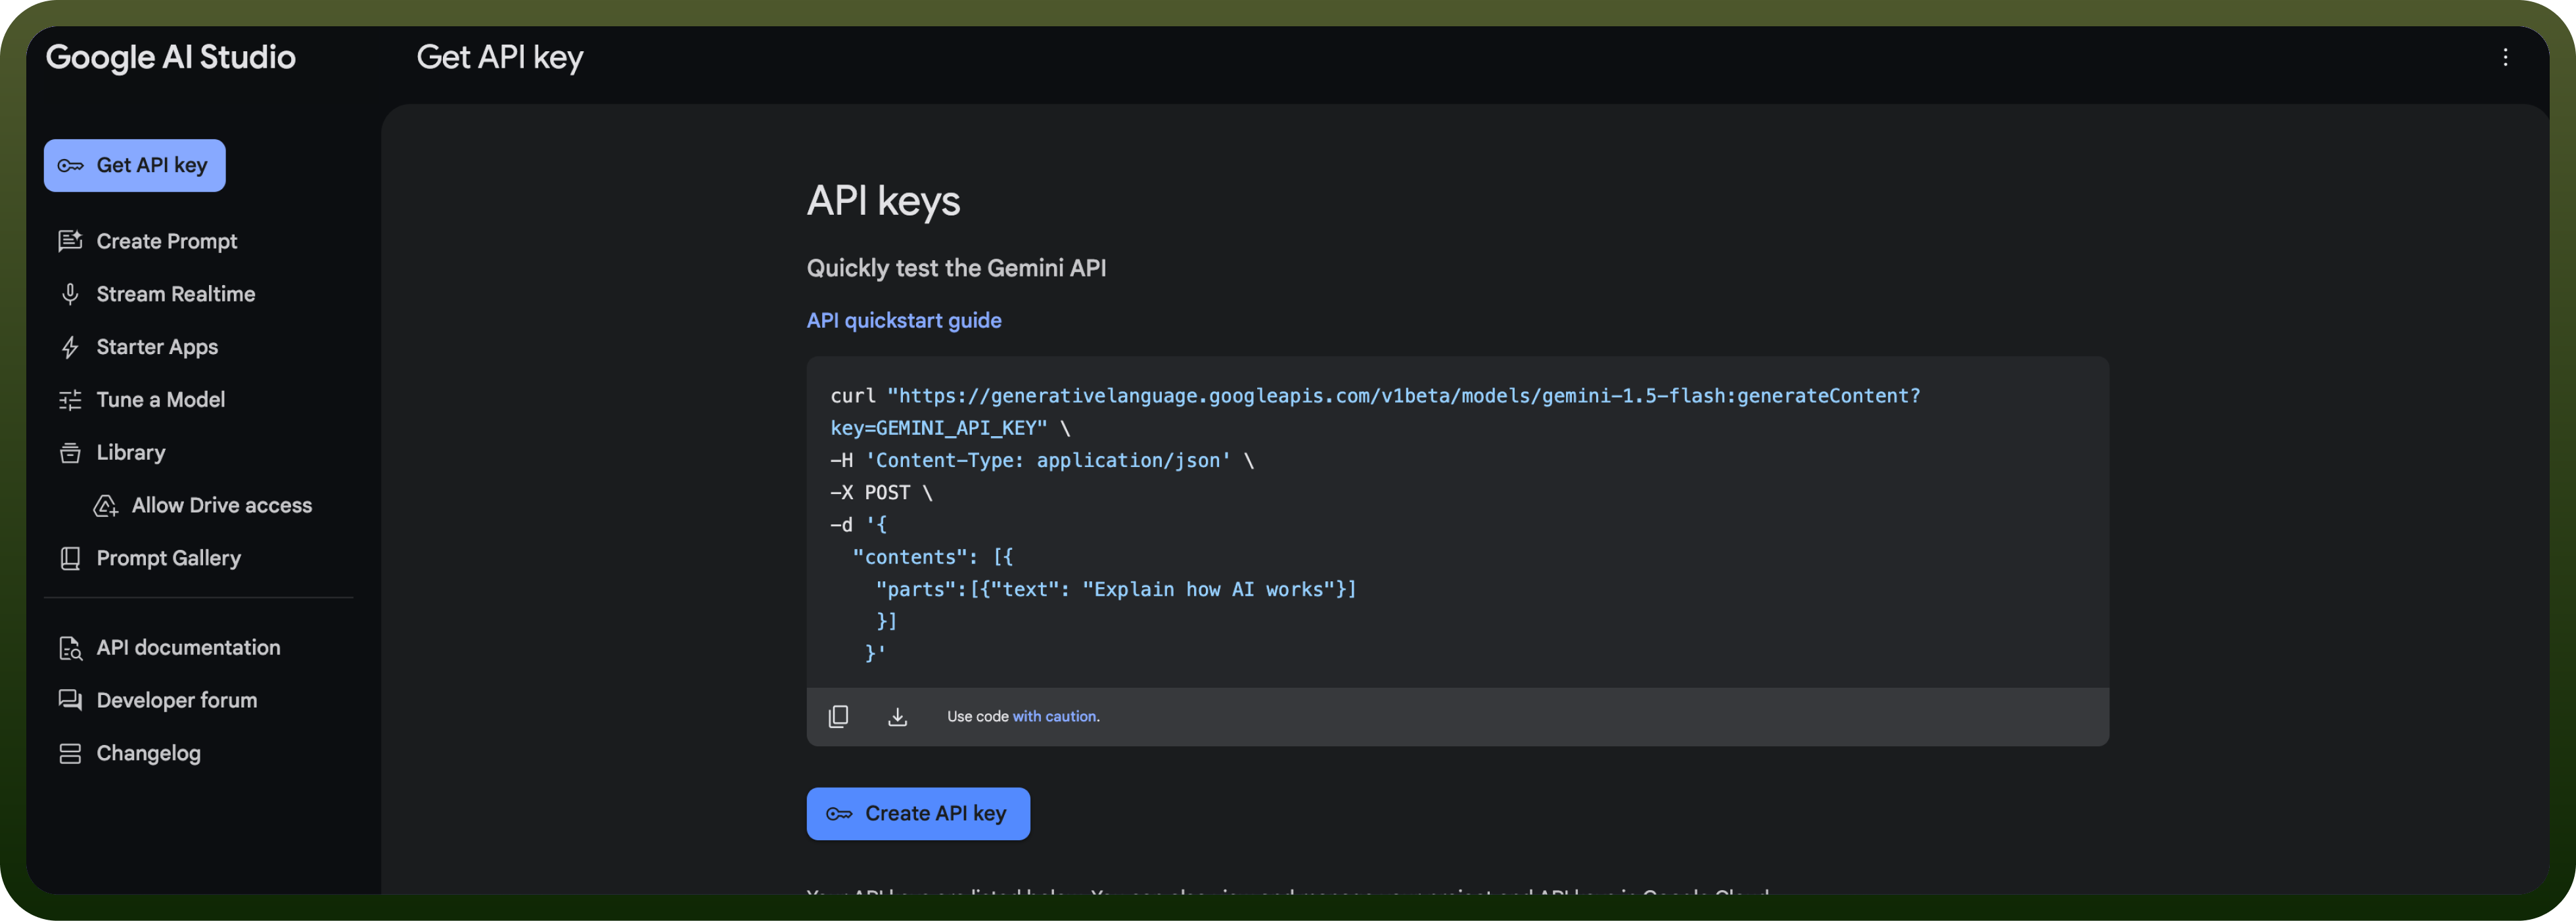This screenshot has height=921, width=2576.
Task: Click the key icon inside Create API key button
Action: click(x=839, y=814)
